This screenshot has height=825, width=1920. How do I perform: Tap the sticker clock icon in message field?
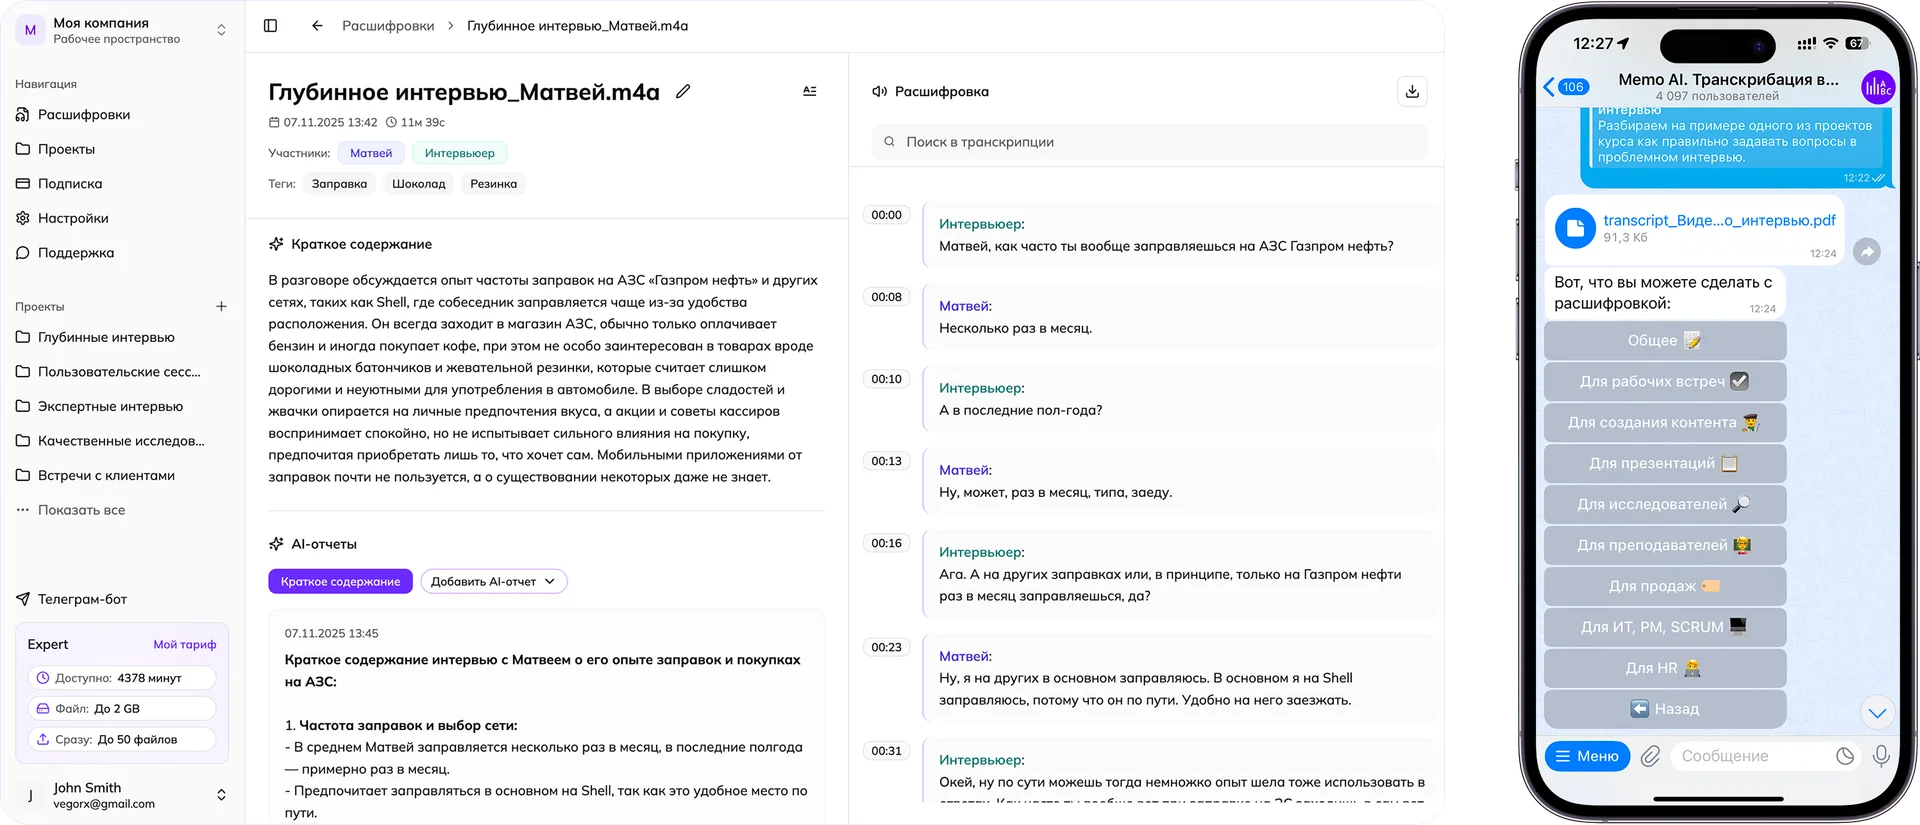click(x=1845, y=756)
